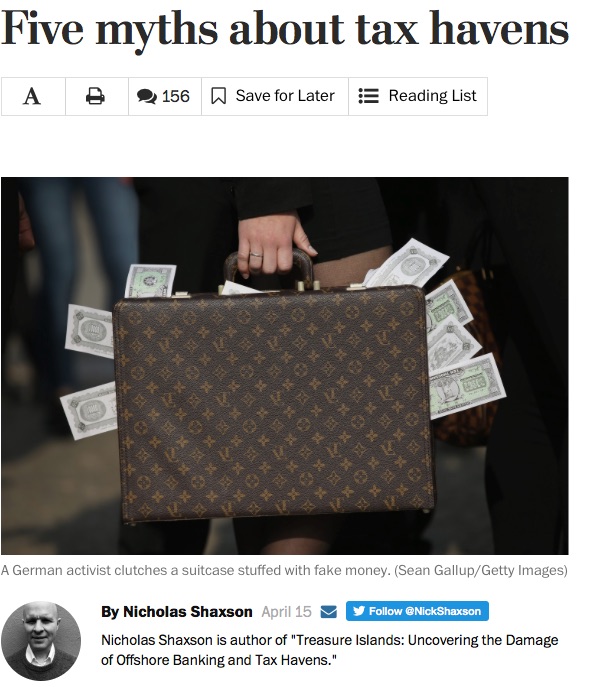Click the printer icon
This screenshot has height=687, width=595.
tap(95, 96)
